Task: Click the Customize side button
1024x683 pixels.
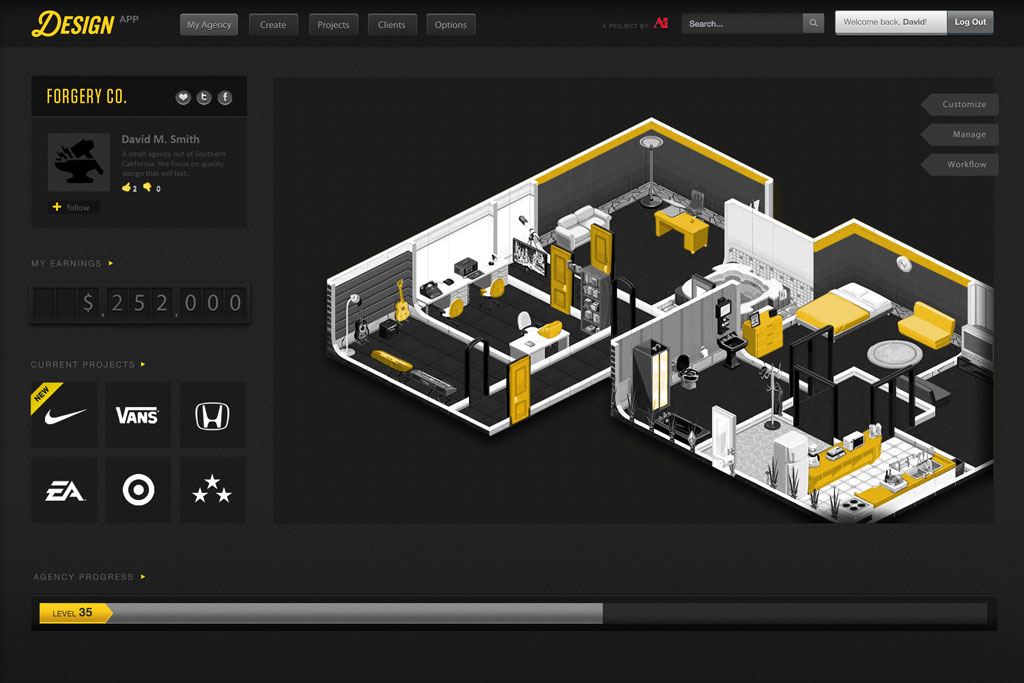Action: click(x=963, y=104)
